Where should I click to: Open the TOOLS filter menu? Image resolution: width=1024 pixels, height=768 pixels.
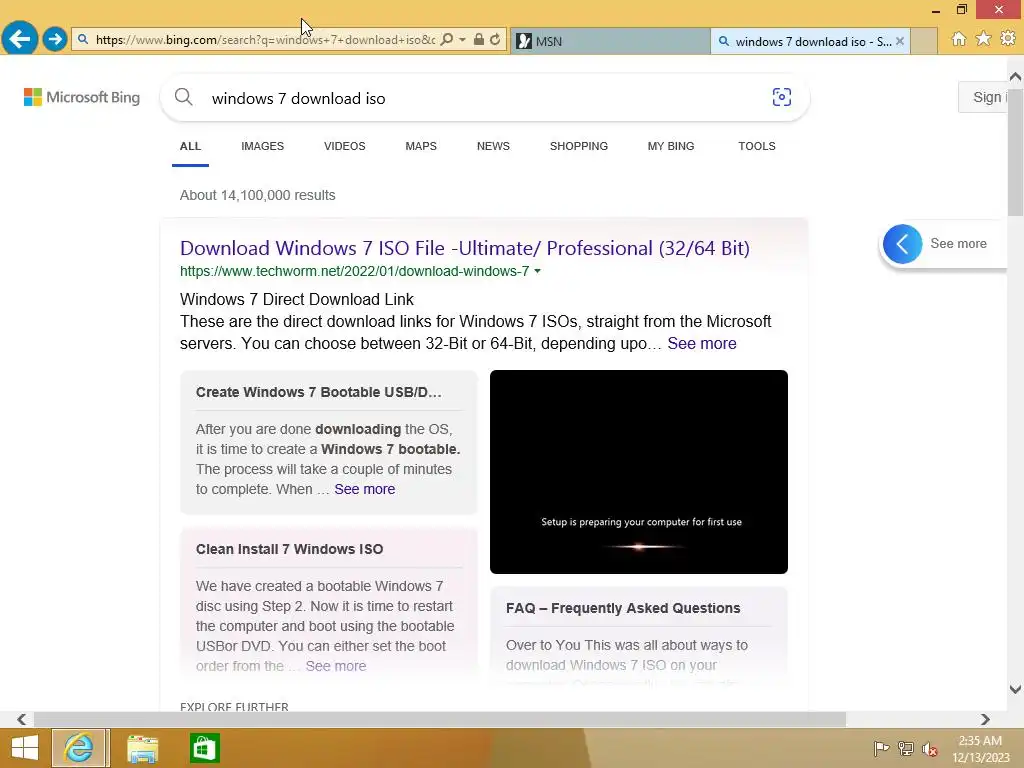[757, 146]
